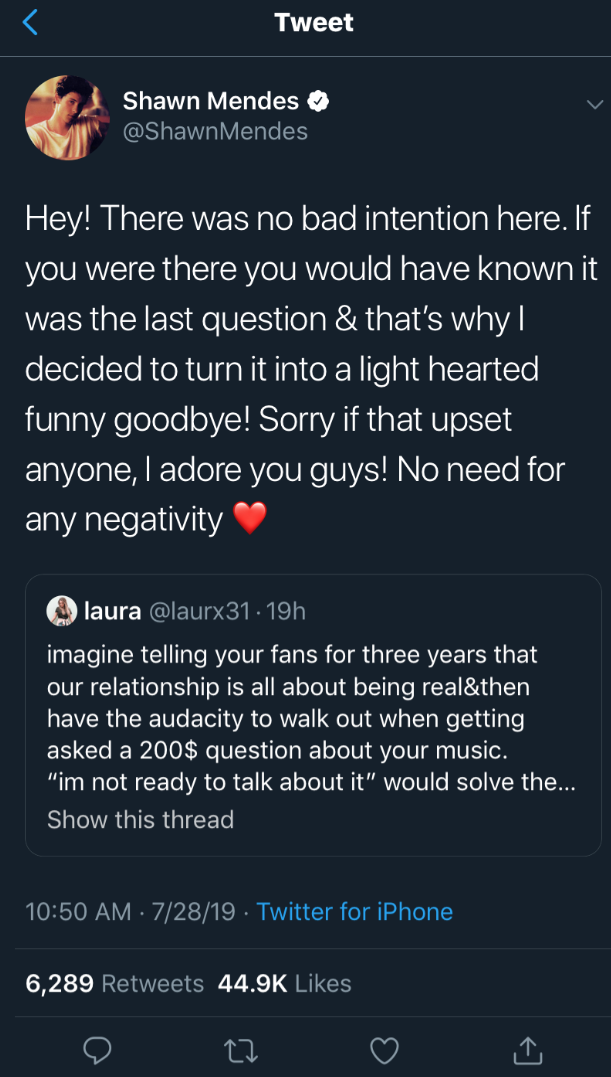This screenshot has width=611, height=1077.
Task: Open the share icon options
Action: point(527,1049)
